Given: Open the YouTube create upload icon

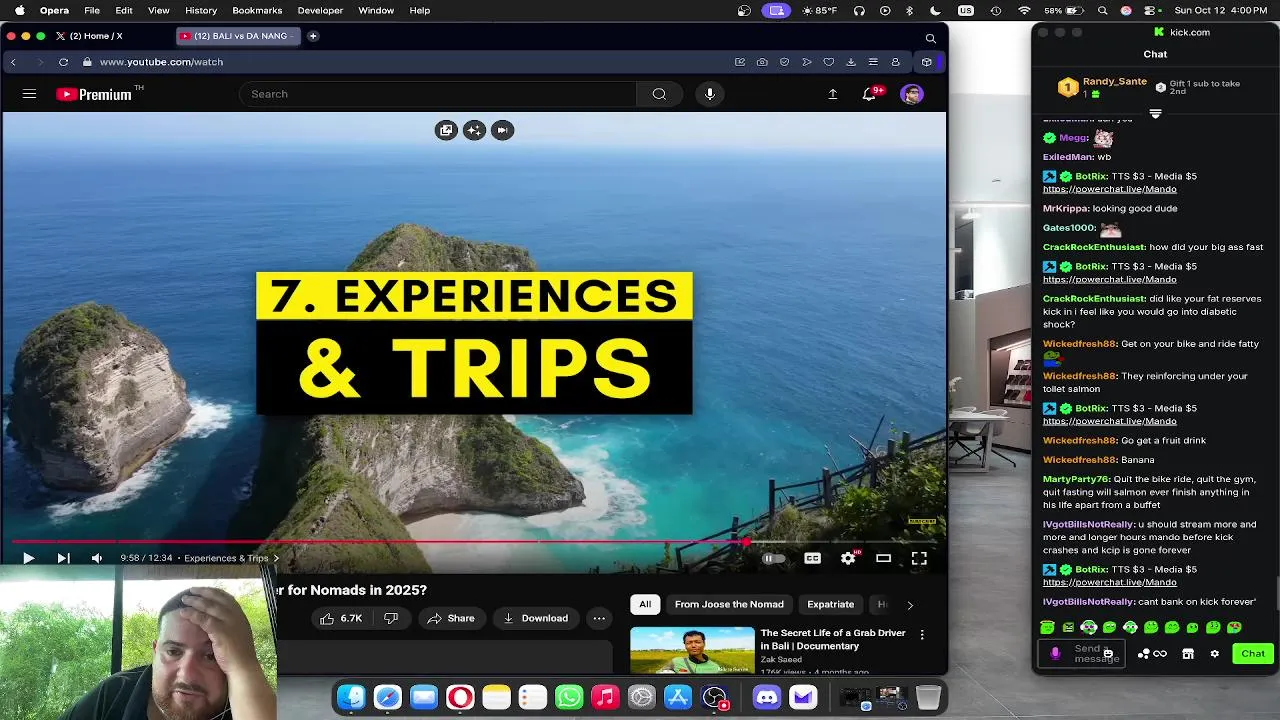Looking at the screenshot, I should pos(832,94).
